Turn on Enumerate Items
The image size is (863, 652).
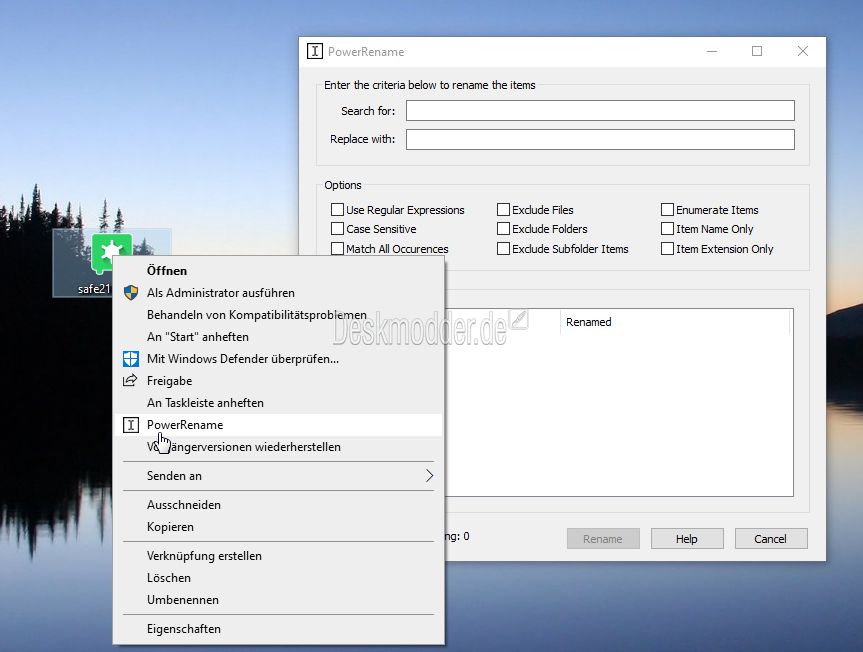(x=667, y=210)
